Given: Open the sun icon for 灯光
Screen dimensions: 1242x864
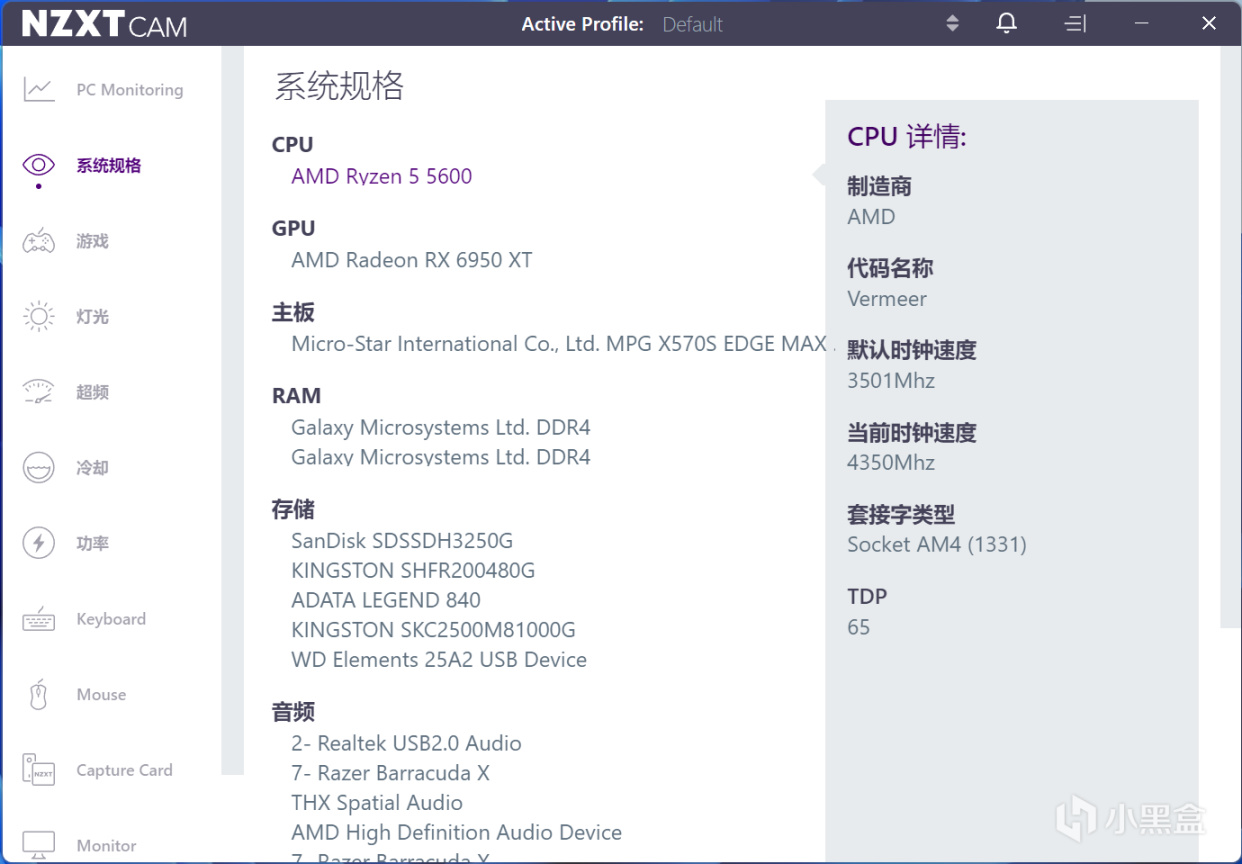Looking at the screenshot, I should (x=39, y=317).
